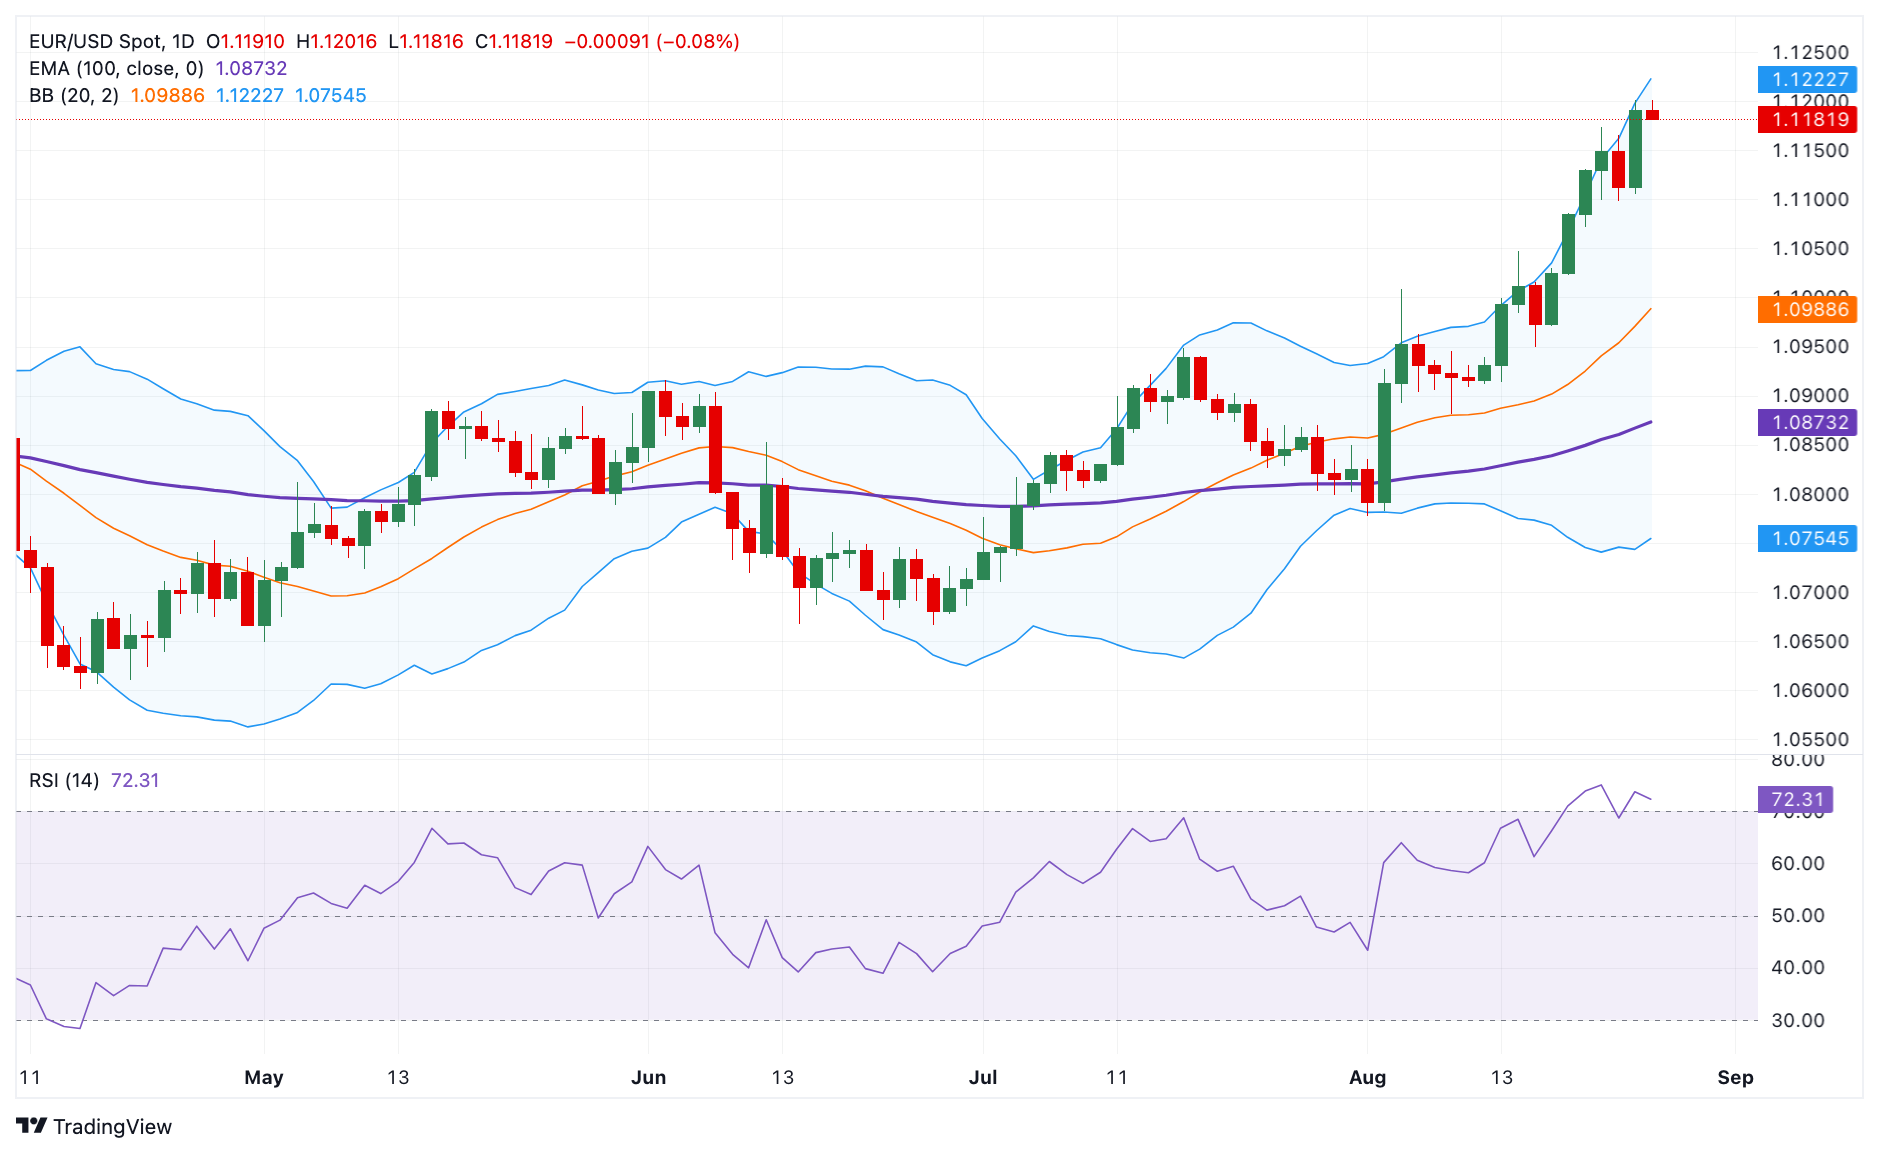Viewport: 1879px width, 1154px height.
Task: Click the blue 1.07545 lower band tag
Action: coord(1807,538)
